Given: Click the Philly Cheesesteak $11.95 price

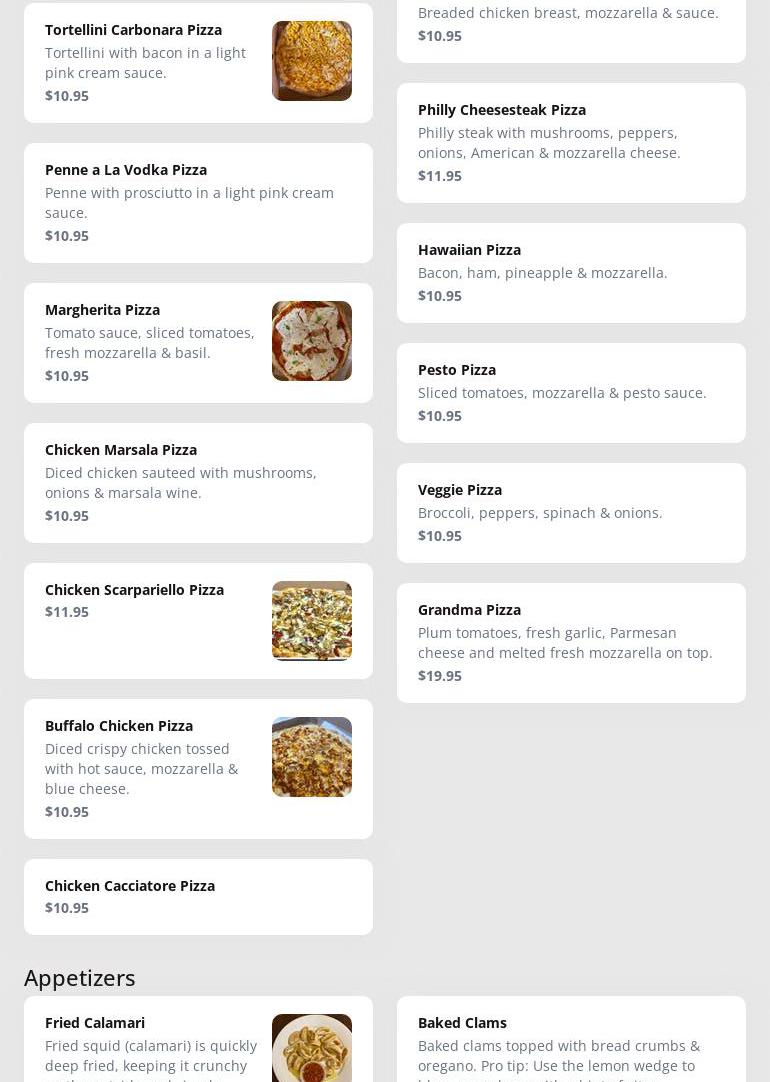Looking at the screenshot, I should (x=440, y=176).
